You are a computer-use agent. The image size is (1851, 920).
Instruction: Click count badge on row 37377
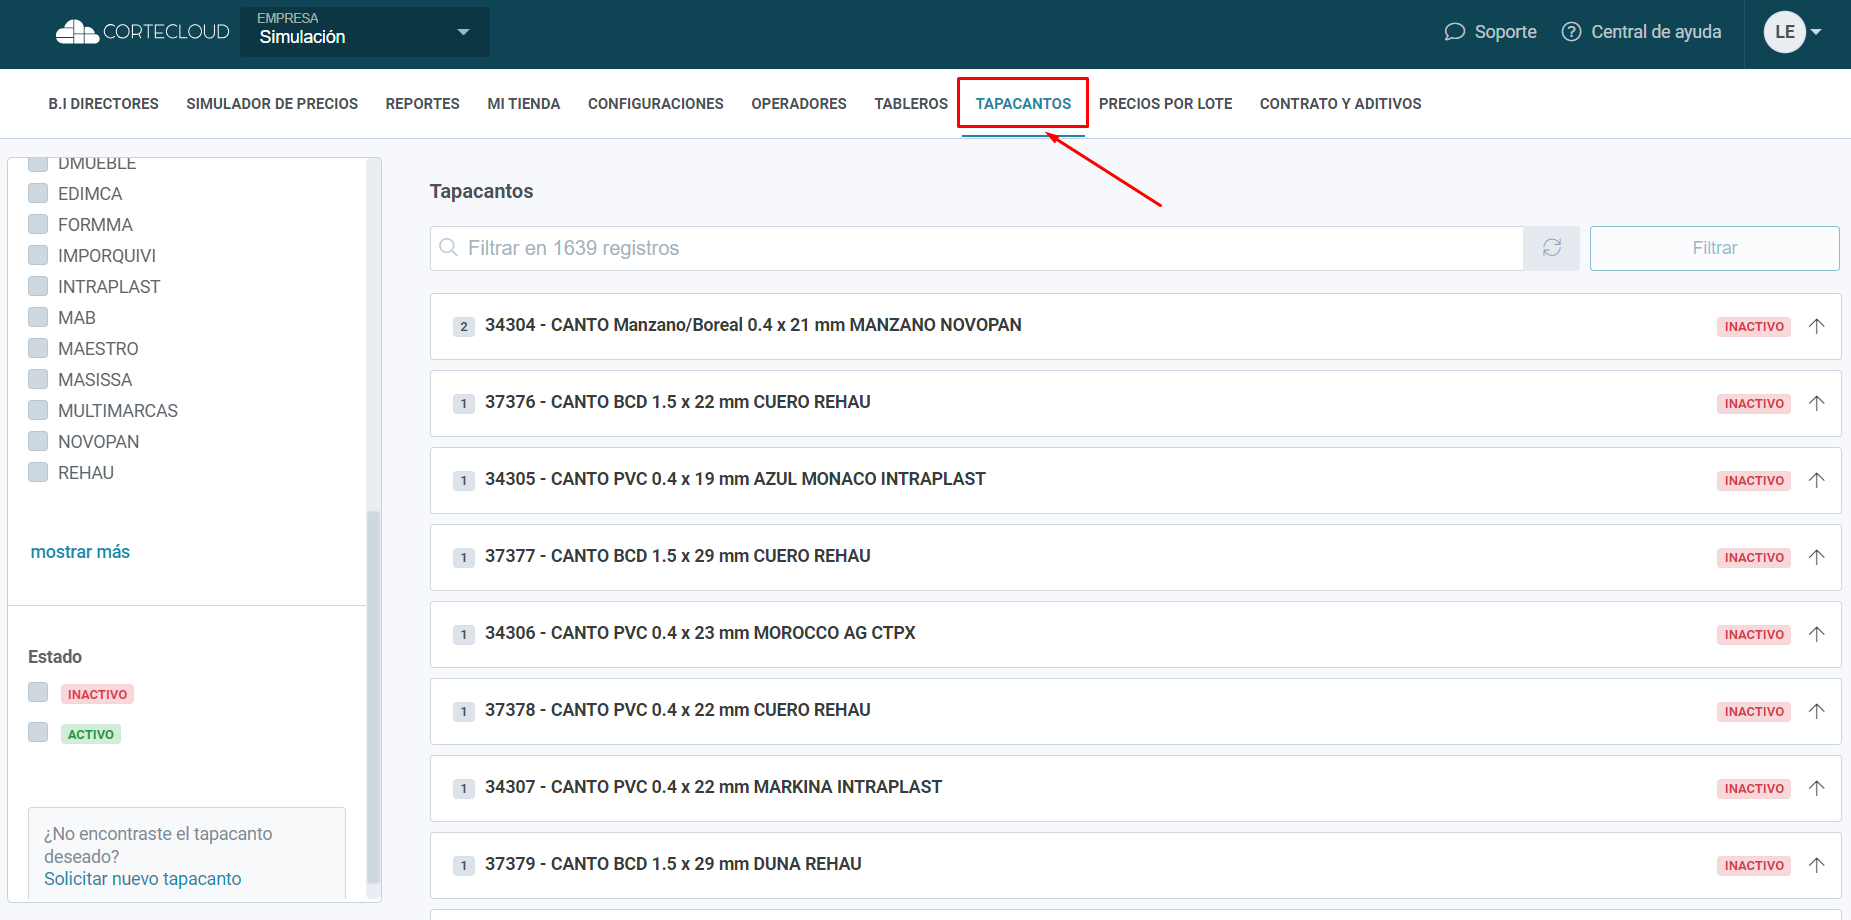[x=464, y=558]
